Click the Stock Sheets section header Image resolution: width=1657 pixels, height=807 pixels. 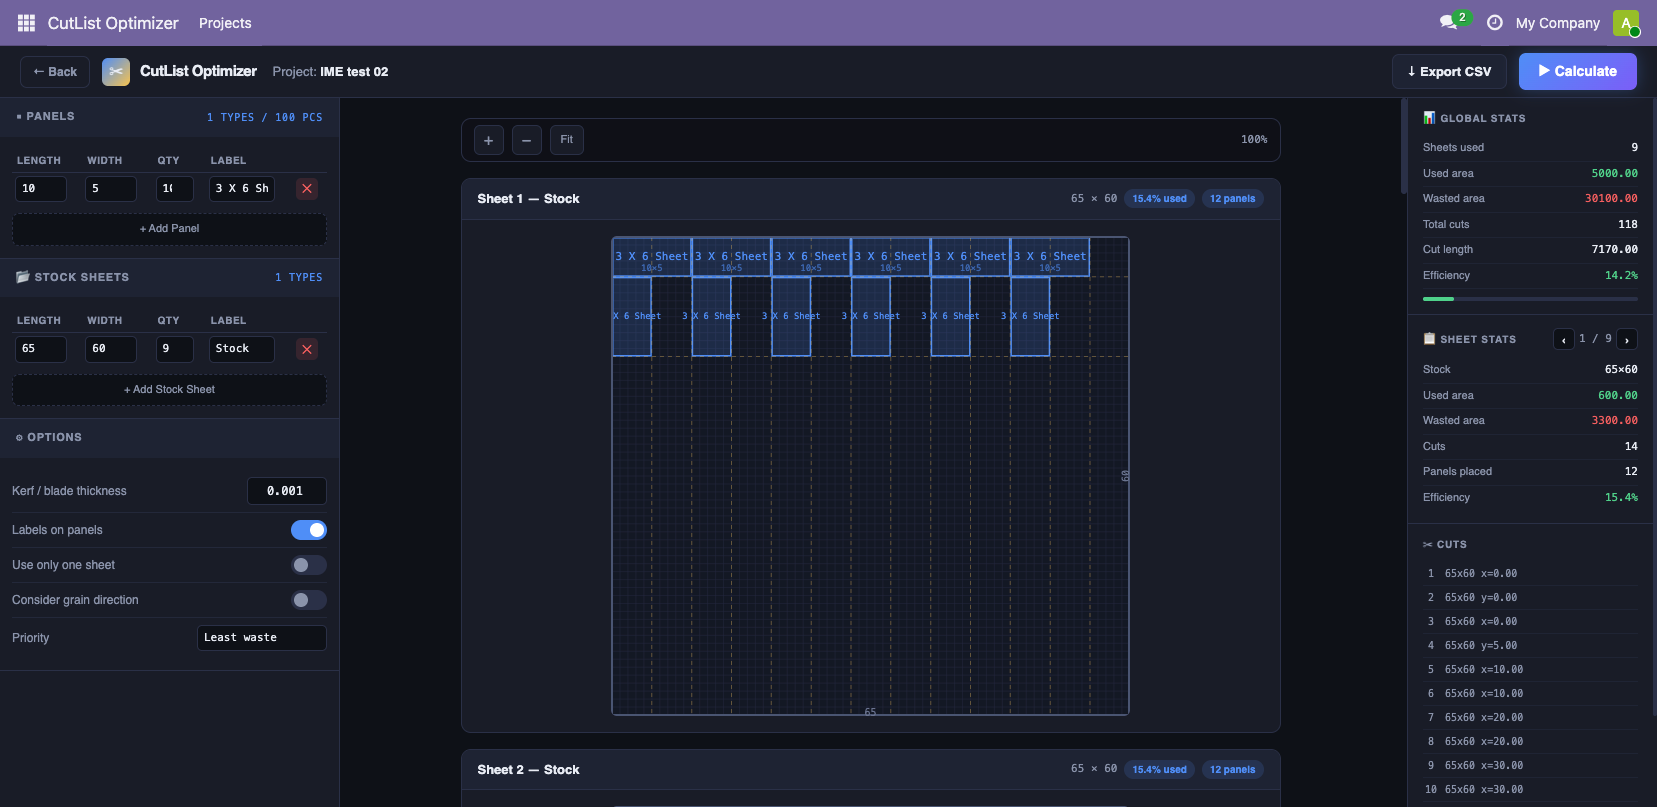pyautogui.click(x=169, y=277)
